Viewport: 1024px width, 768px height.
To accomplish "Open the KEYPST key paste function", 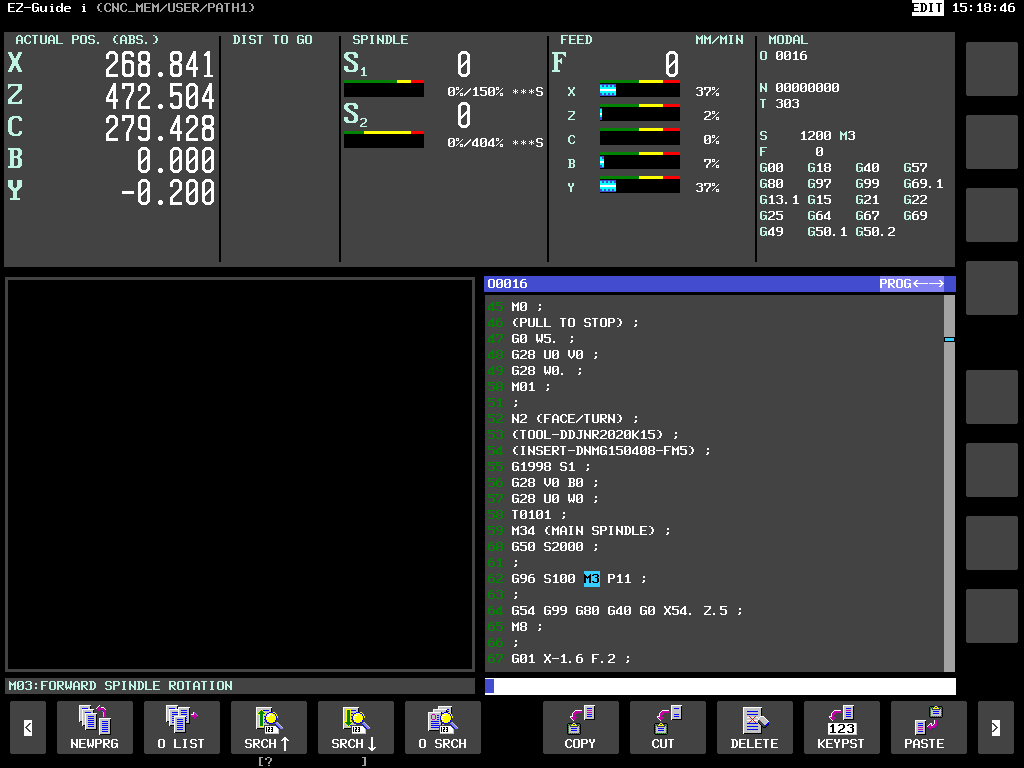I will tap(842, 728).
